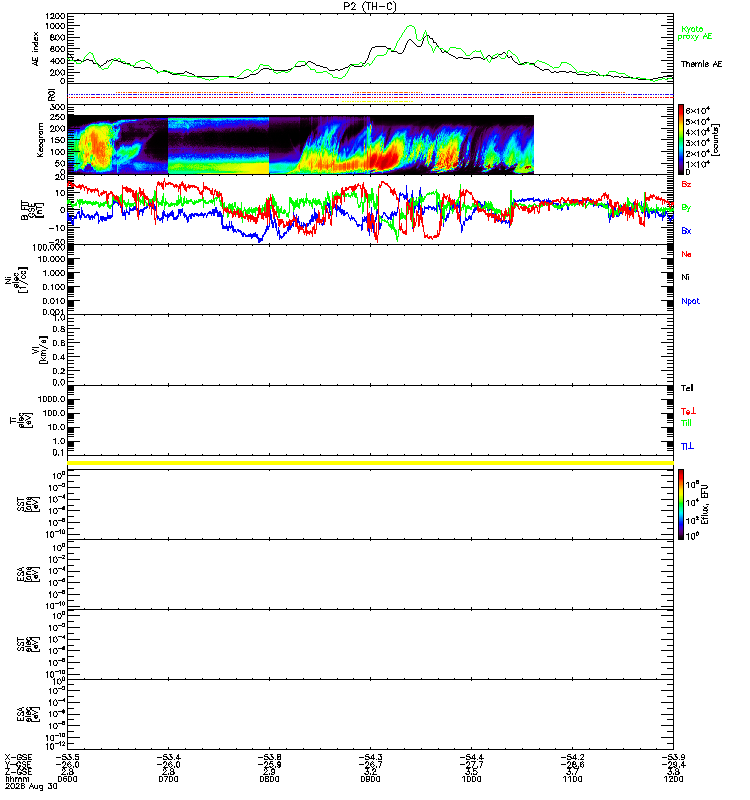The image size is (750, 800).
Task: Click the Keogram axis label
Action: coord(40,139)
